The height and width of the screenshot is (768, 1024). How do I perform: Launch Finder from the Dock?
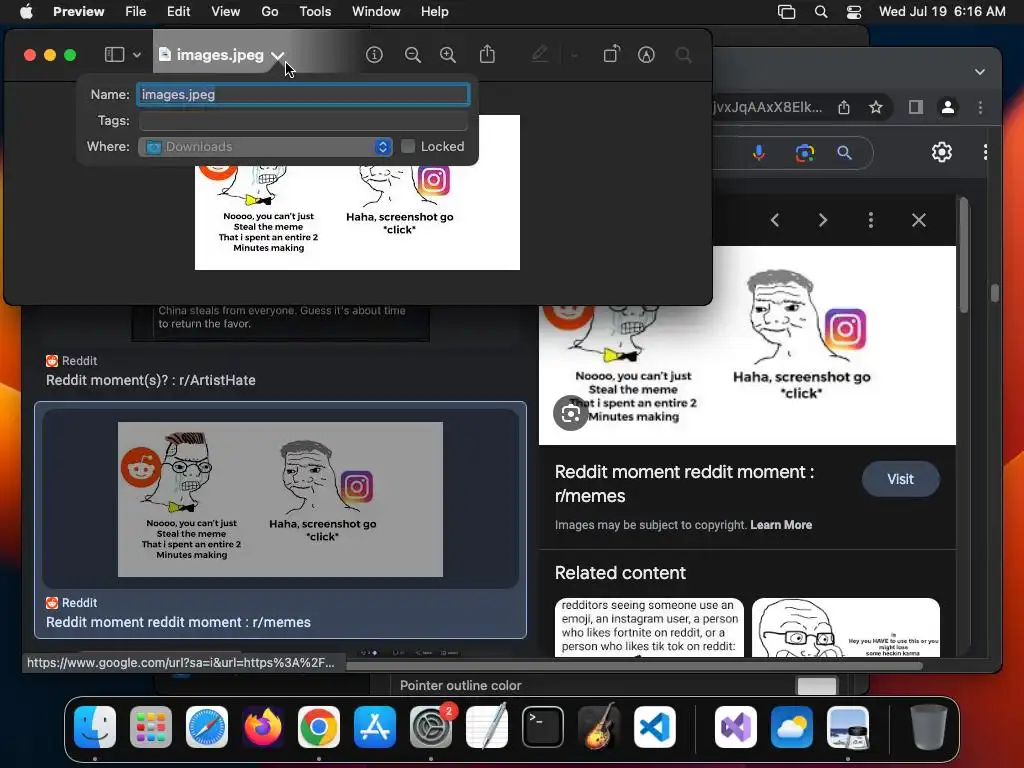95,727
